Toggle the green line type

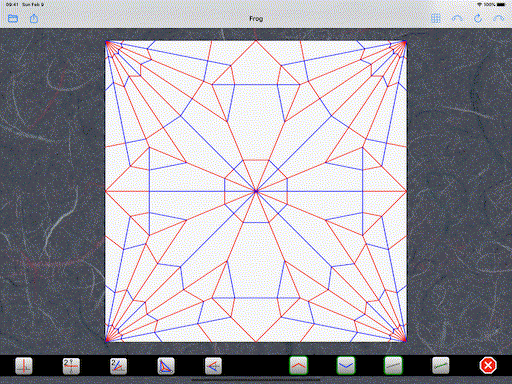tap(441, 366)
